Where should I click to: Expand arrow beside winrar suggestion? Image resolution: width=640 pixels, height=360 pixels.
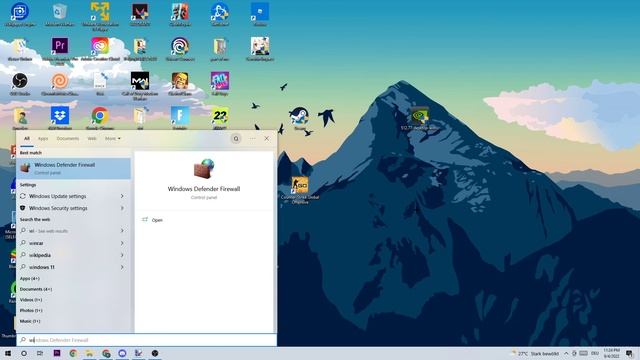[x=122, y=243]
